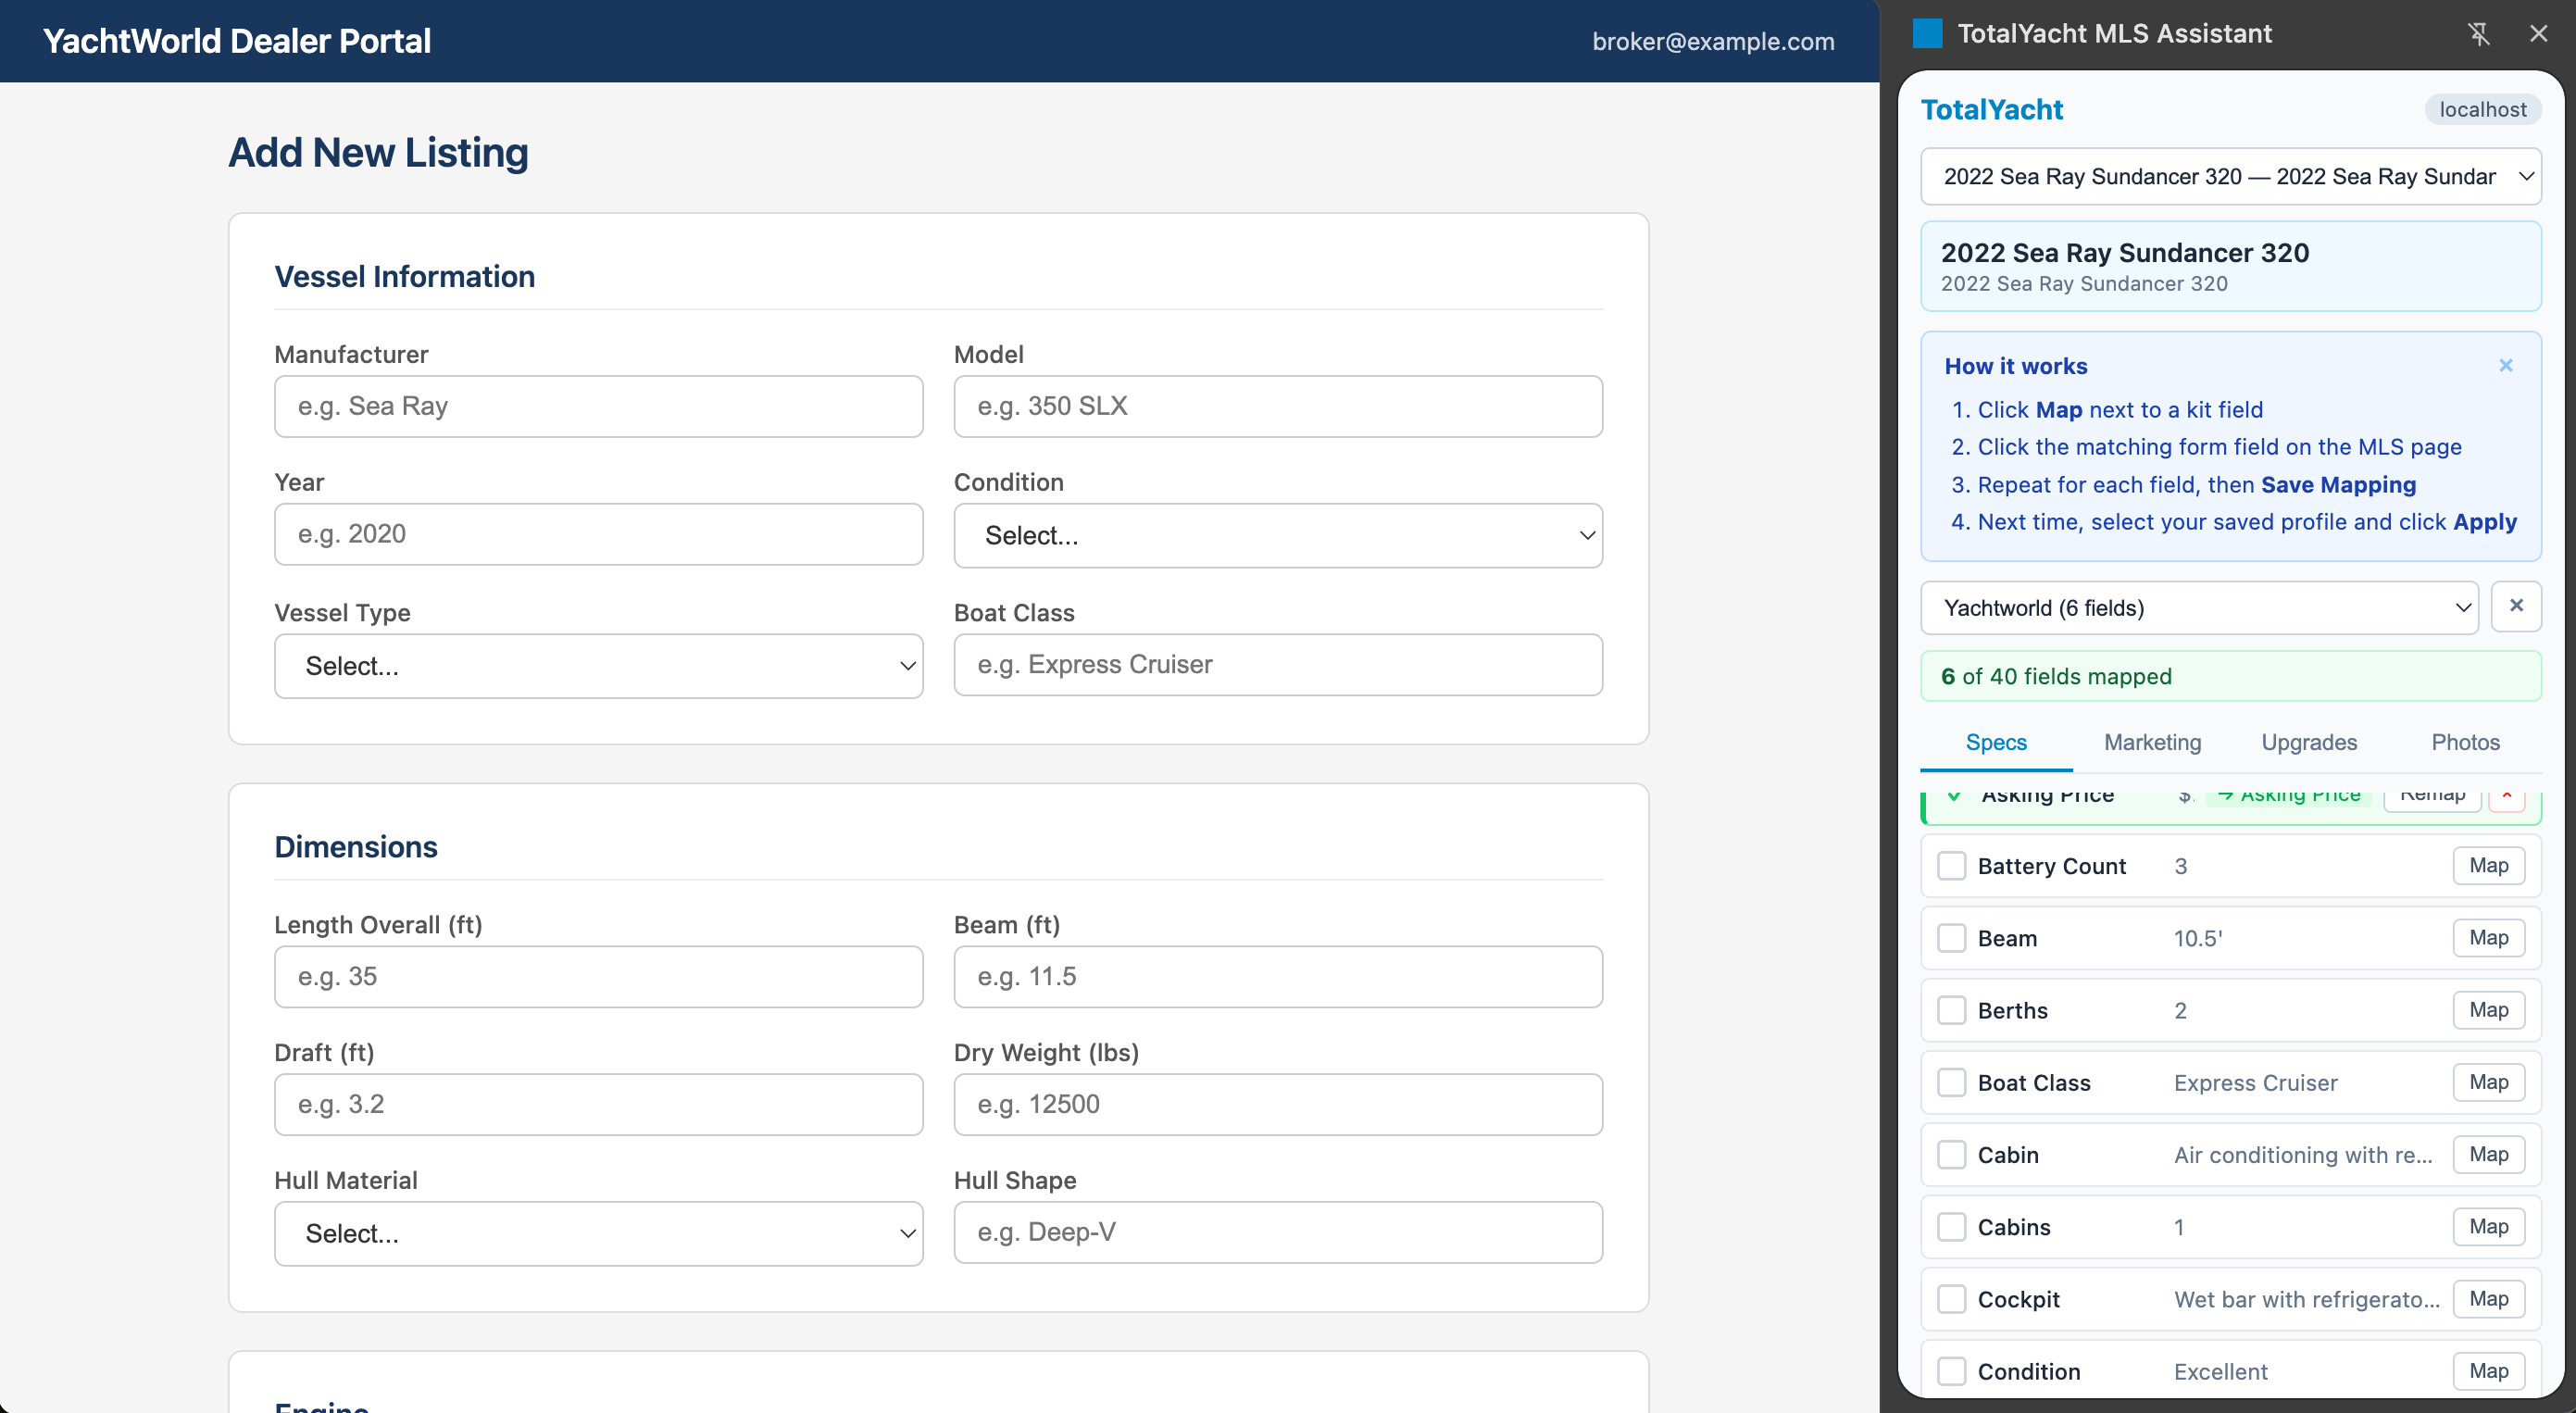
Task: Check the Beam field checkbox
Action: pos(1951,938)
